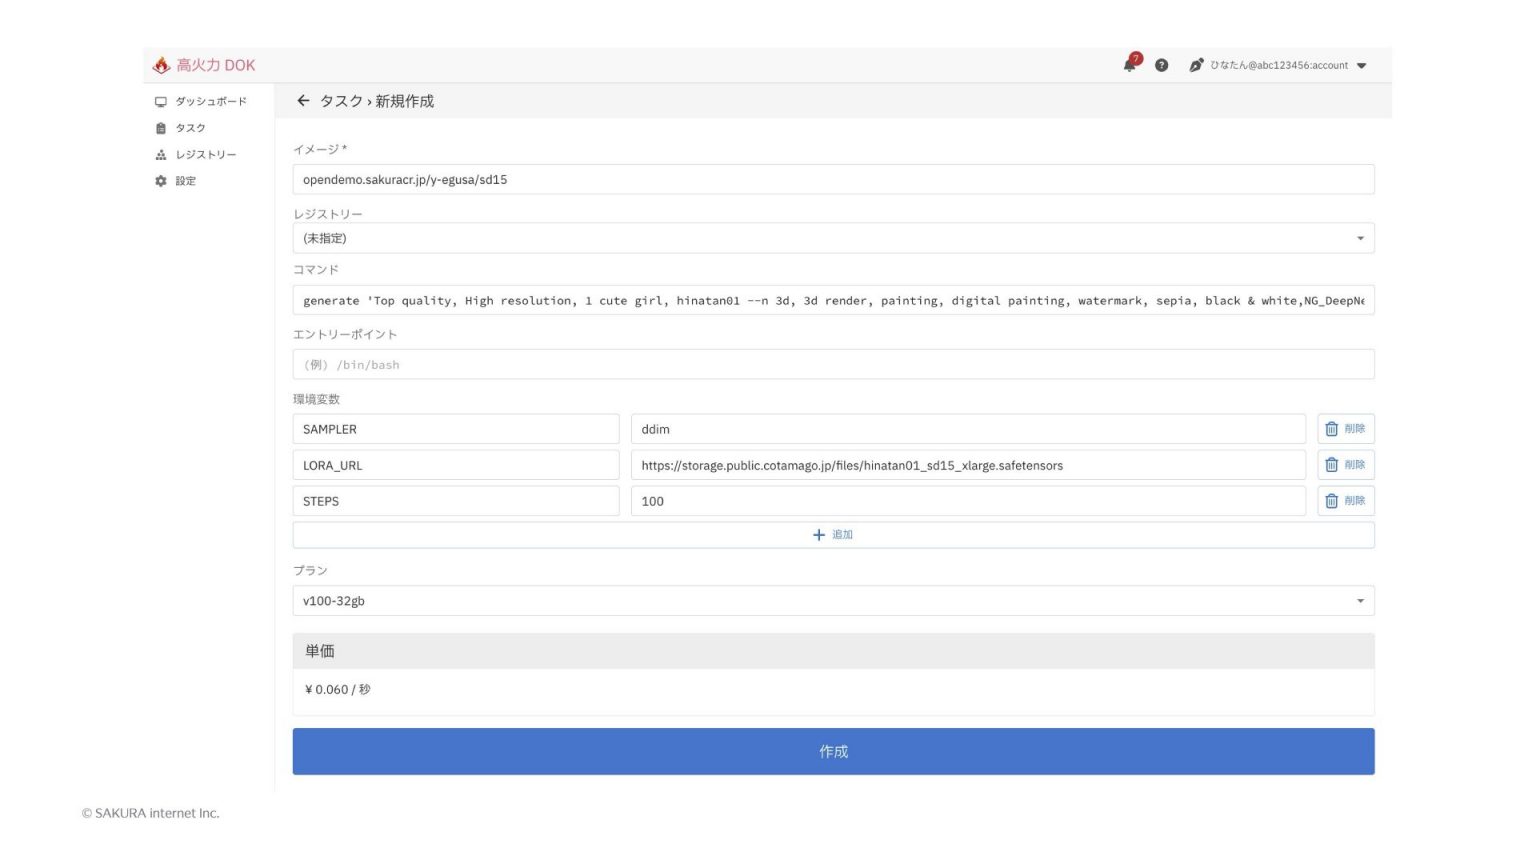Open 設定 via the gear icon
This screenshot has width=1536, height=864.
[161, 181]
